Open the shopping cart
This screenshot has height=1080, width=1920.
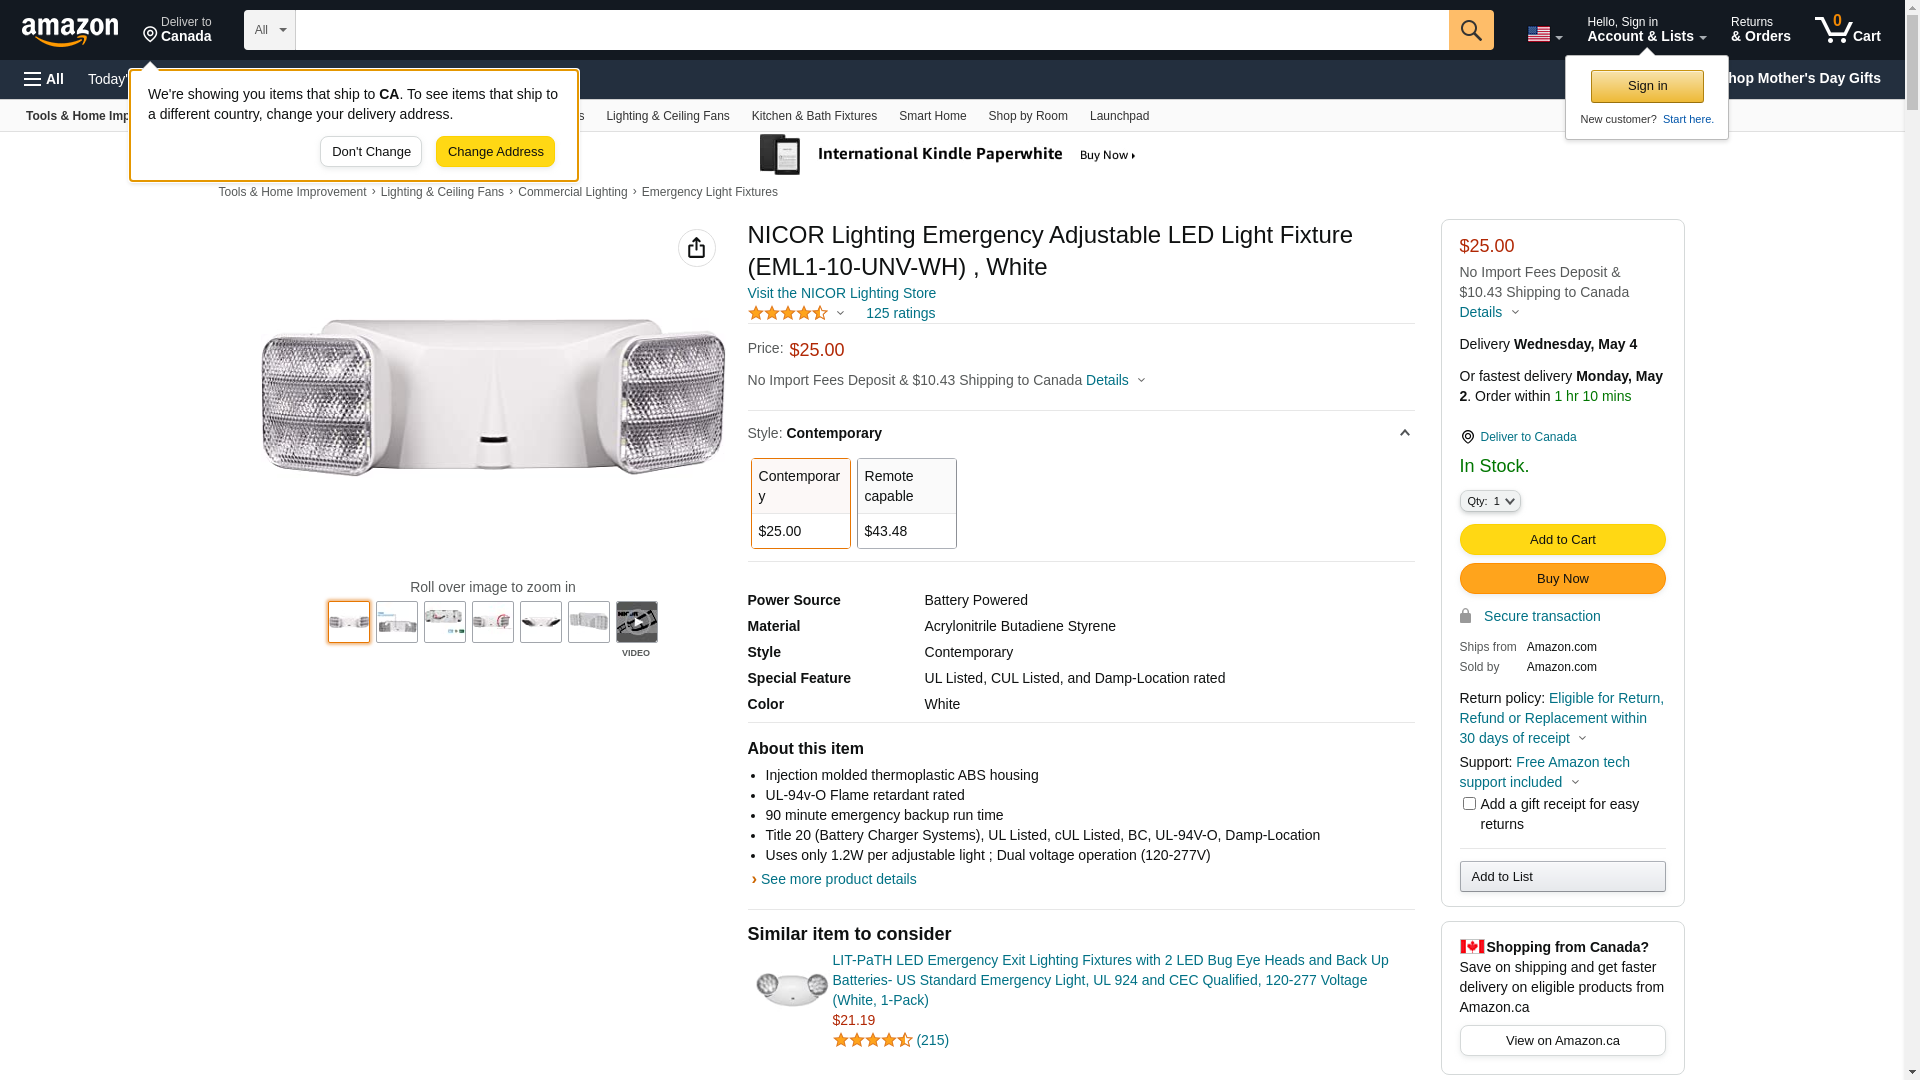(x=1847, y=30)
